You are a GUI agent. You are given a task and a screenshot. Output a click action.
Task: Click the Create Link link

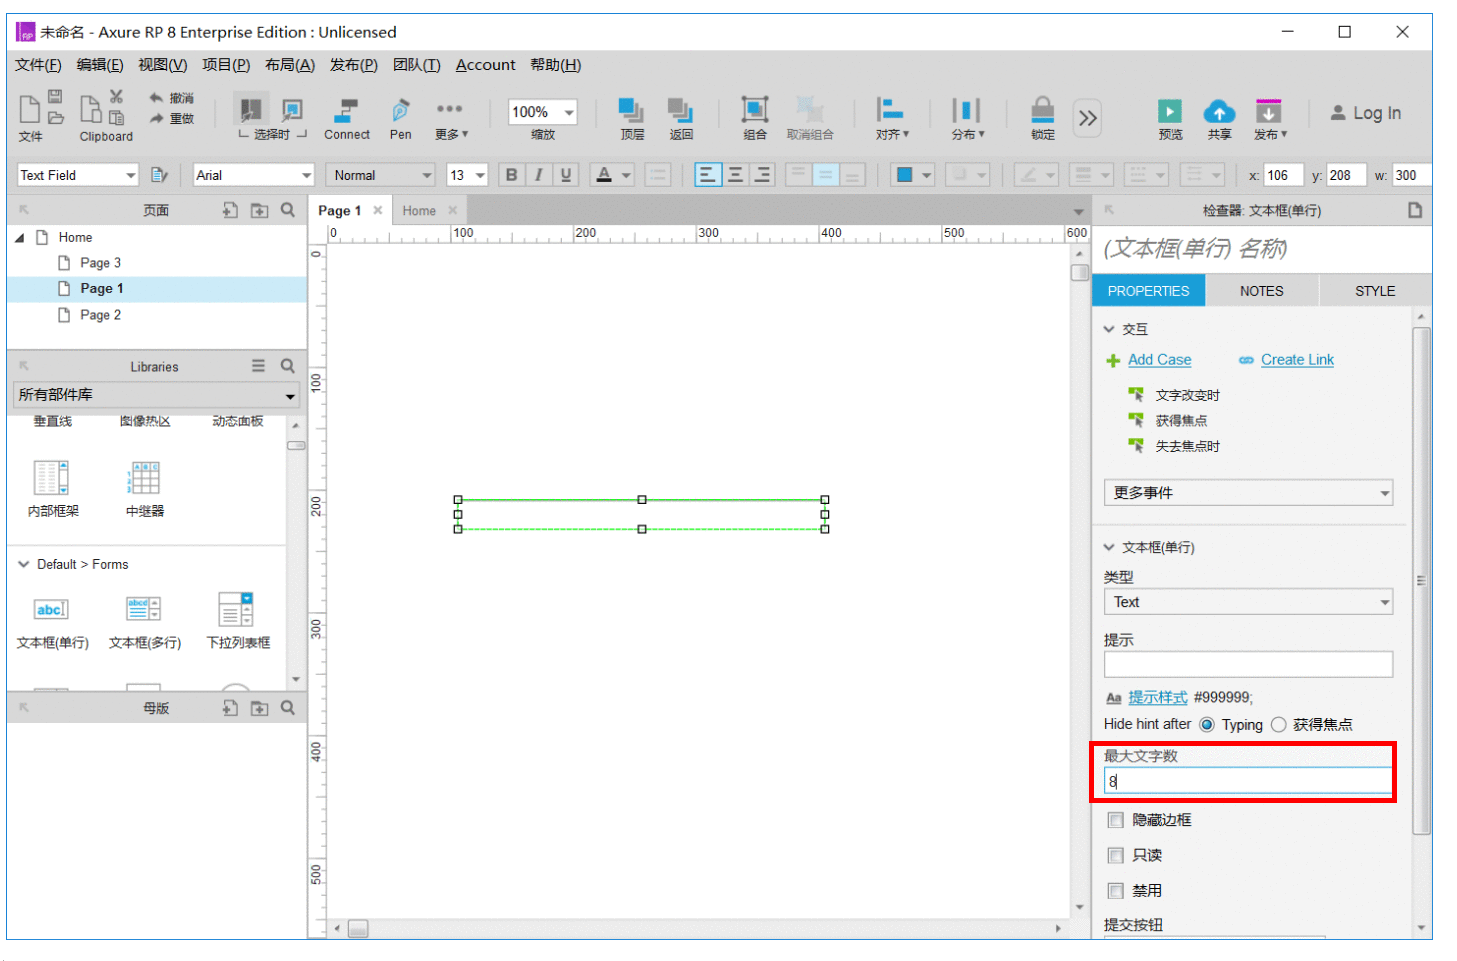(x=1297, y=360)
